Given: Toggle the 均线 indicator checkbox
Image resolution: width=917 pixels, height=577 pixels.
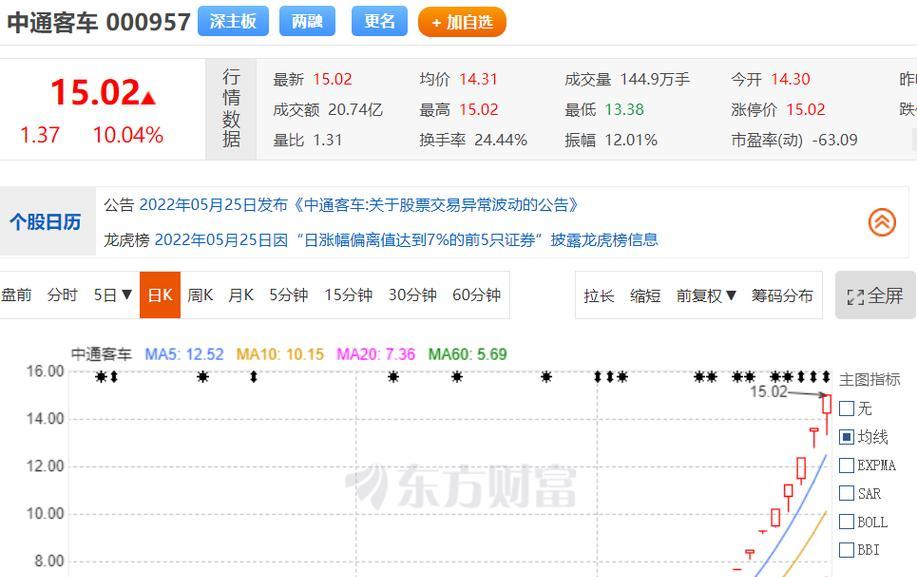Looking at the screenshot, I should click(x=846, y=437).
